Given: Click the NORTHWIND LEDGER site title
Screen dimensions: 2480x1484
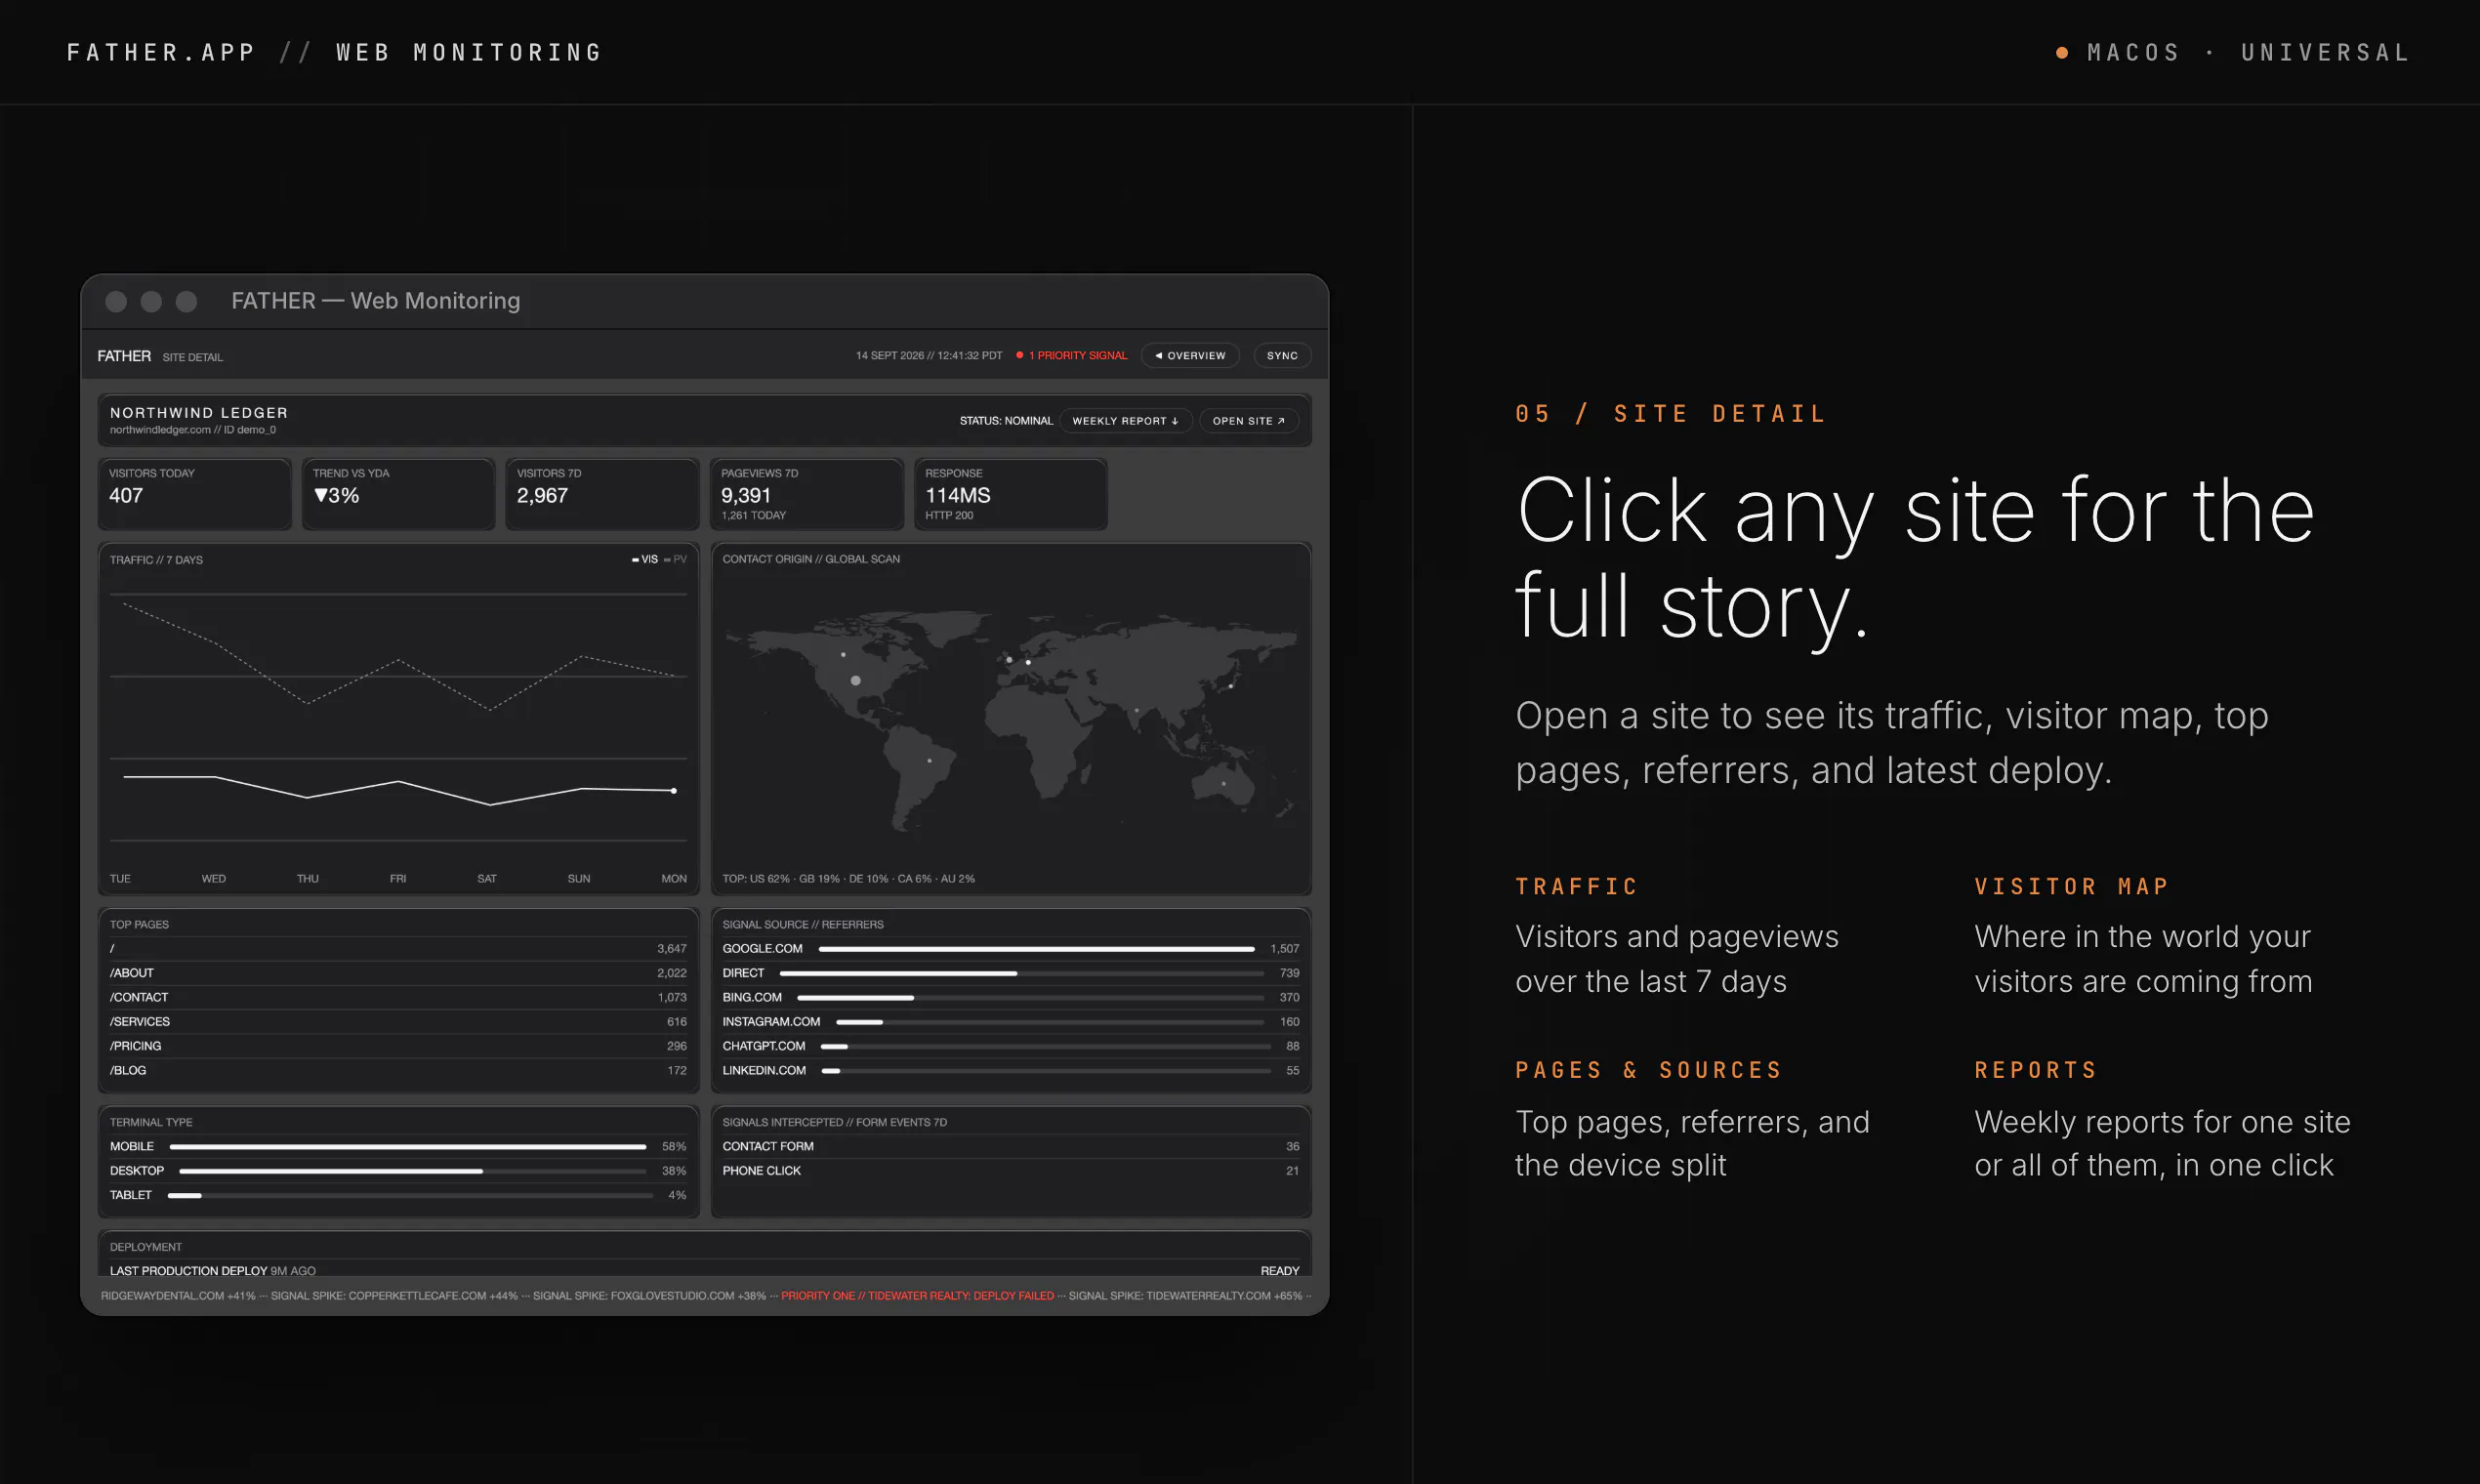Looking at the screenshot, I should point(199,413).
